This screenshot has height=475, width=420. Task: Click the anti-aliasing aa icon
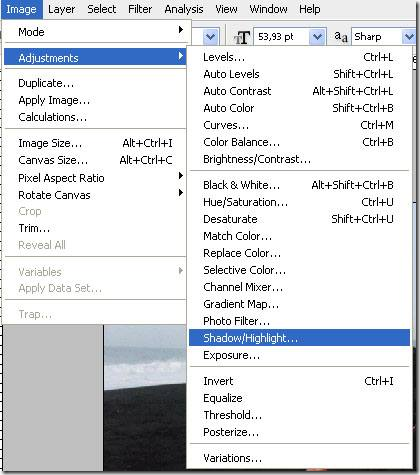coord(341,37)
